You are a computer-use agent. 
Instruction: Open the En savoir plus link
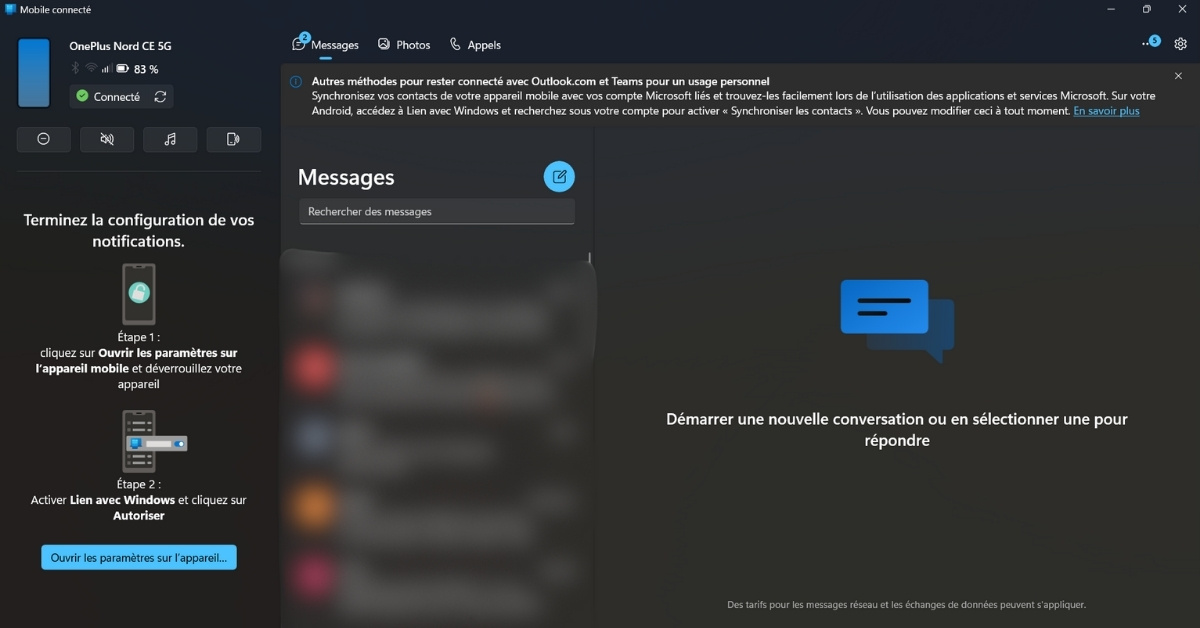point(1106,111)
